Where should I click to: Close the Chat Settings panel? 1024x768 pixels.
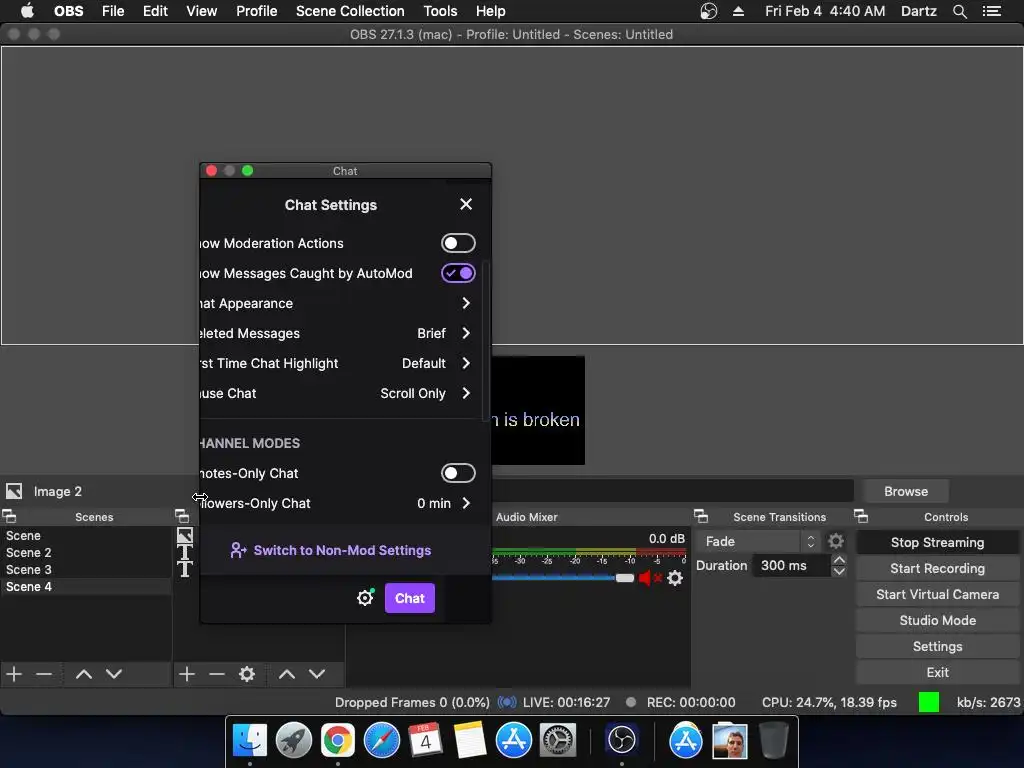click(466, 204)
